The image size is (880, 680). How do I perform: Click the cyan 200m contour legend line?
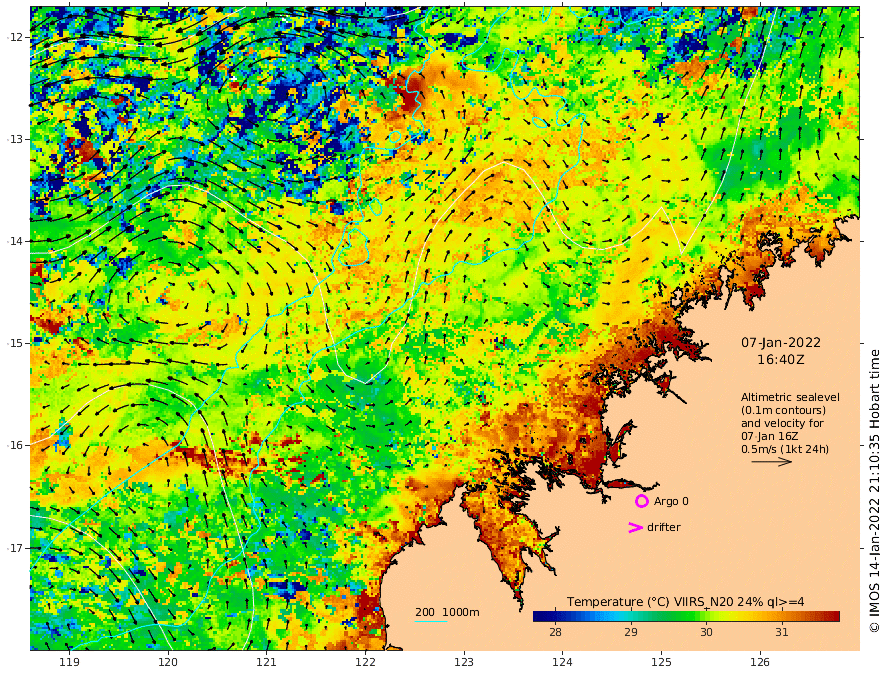(430, 621)
